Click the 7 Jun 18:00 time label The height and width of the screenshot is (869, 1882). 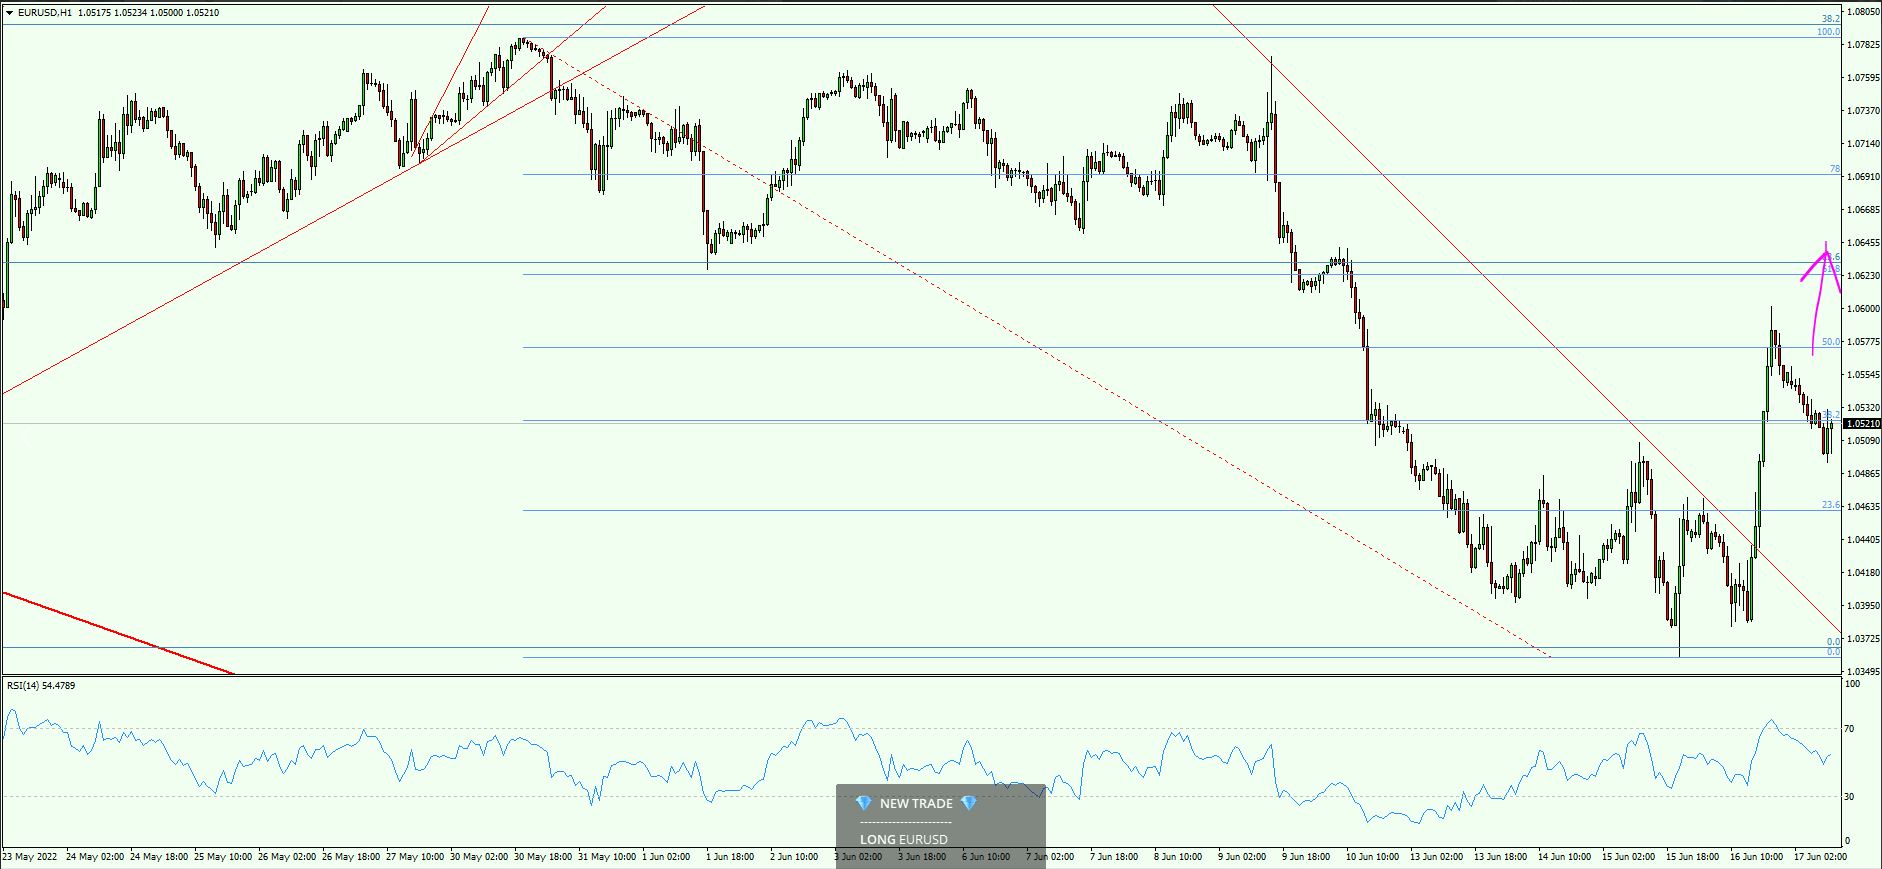1115,857
